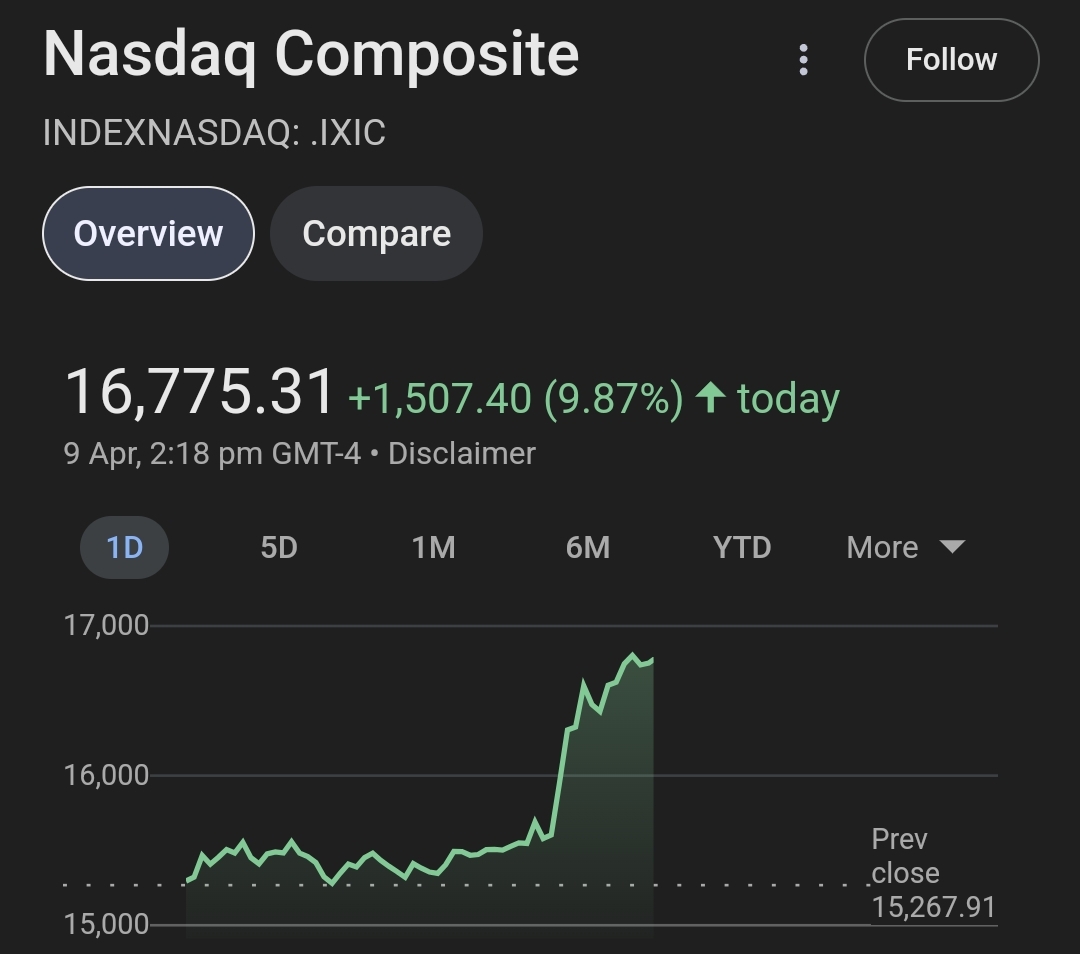Screen dimensions: 1080x954
Task: Click the peak of the price chart line
Action: [632, 655]
